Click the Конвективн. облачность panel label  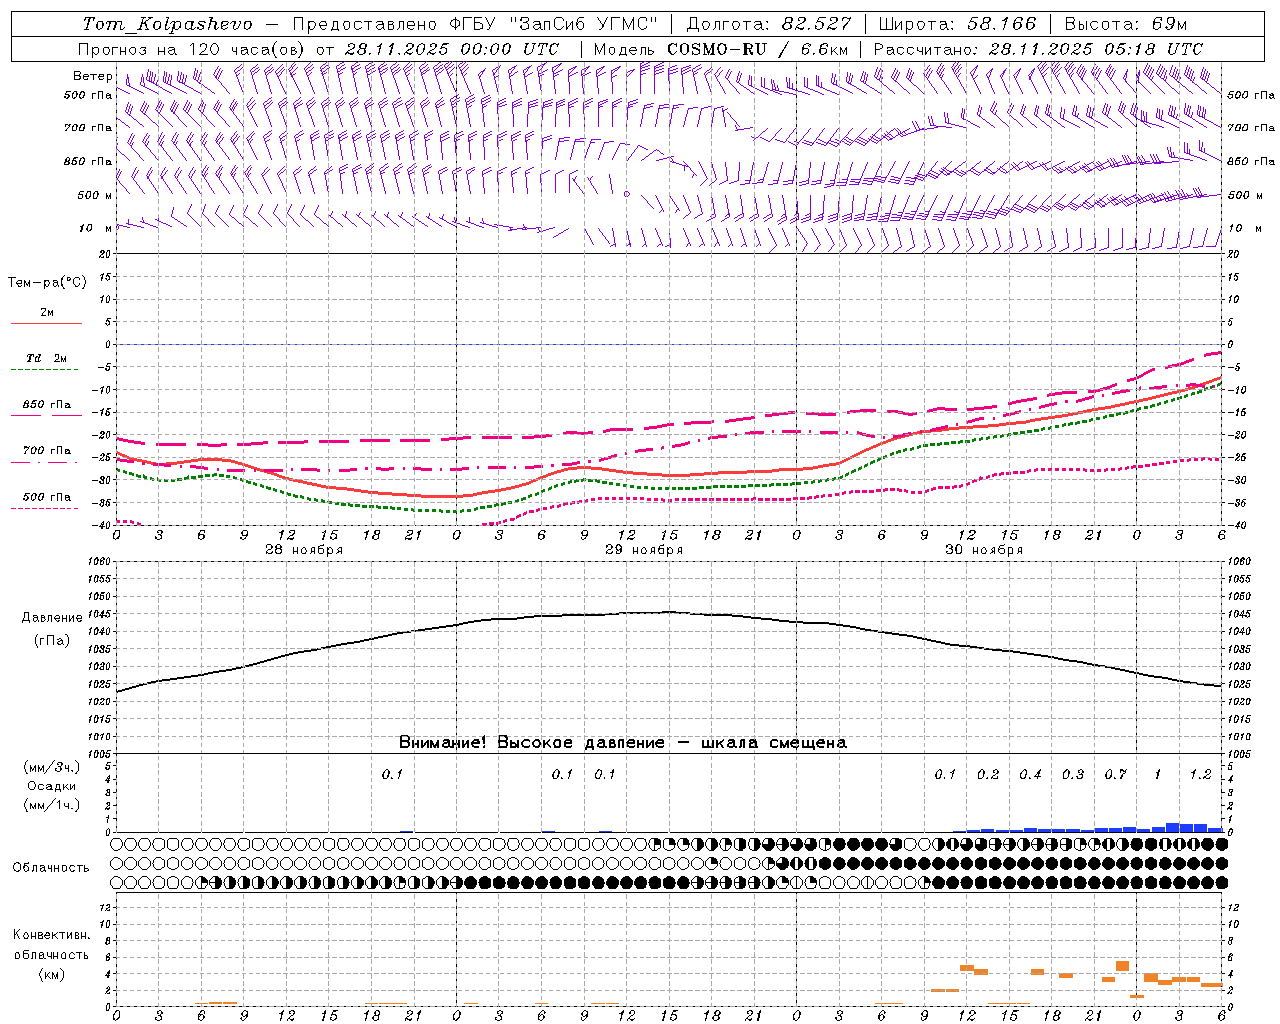click(51, 954)
